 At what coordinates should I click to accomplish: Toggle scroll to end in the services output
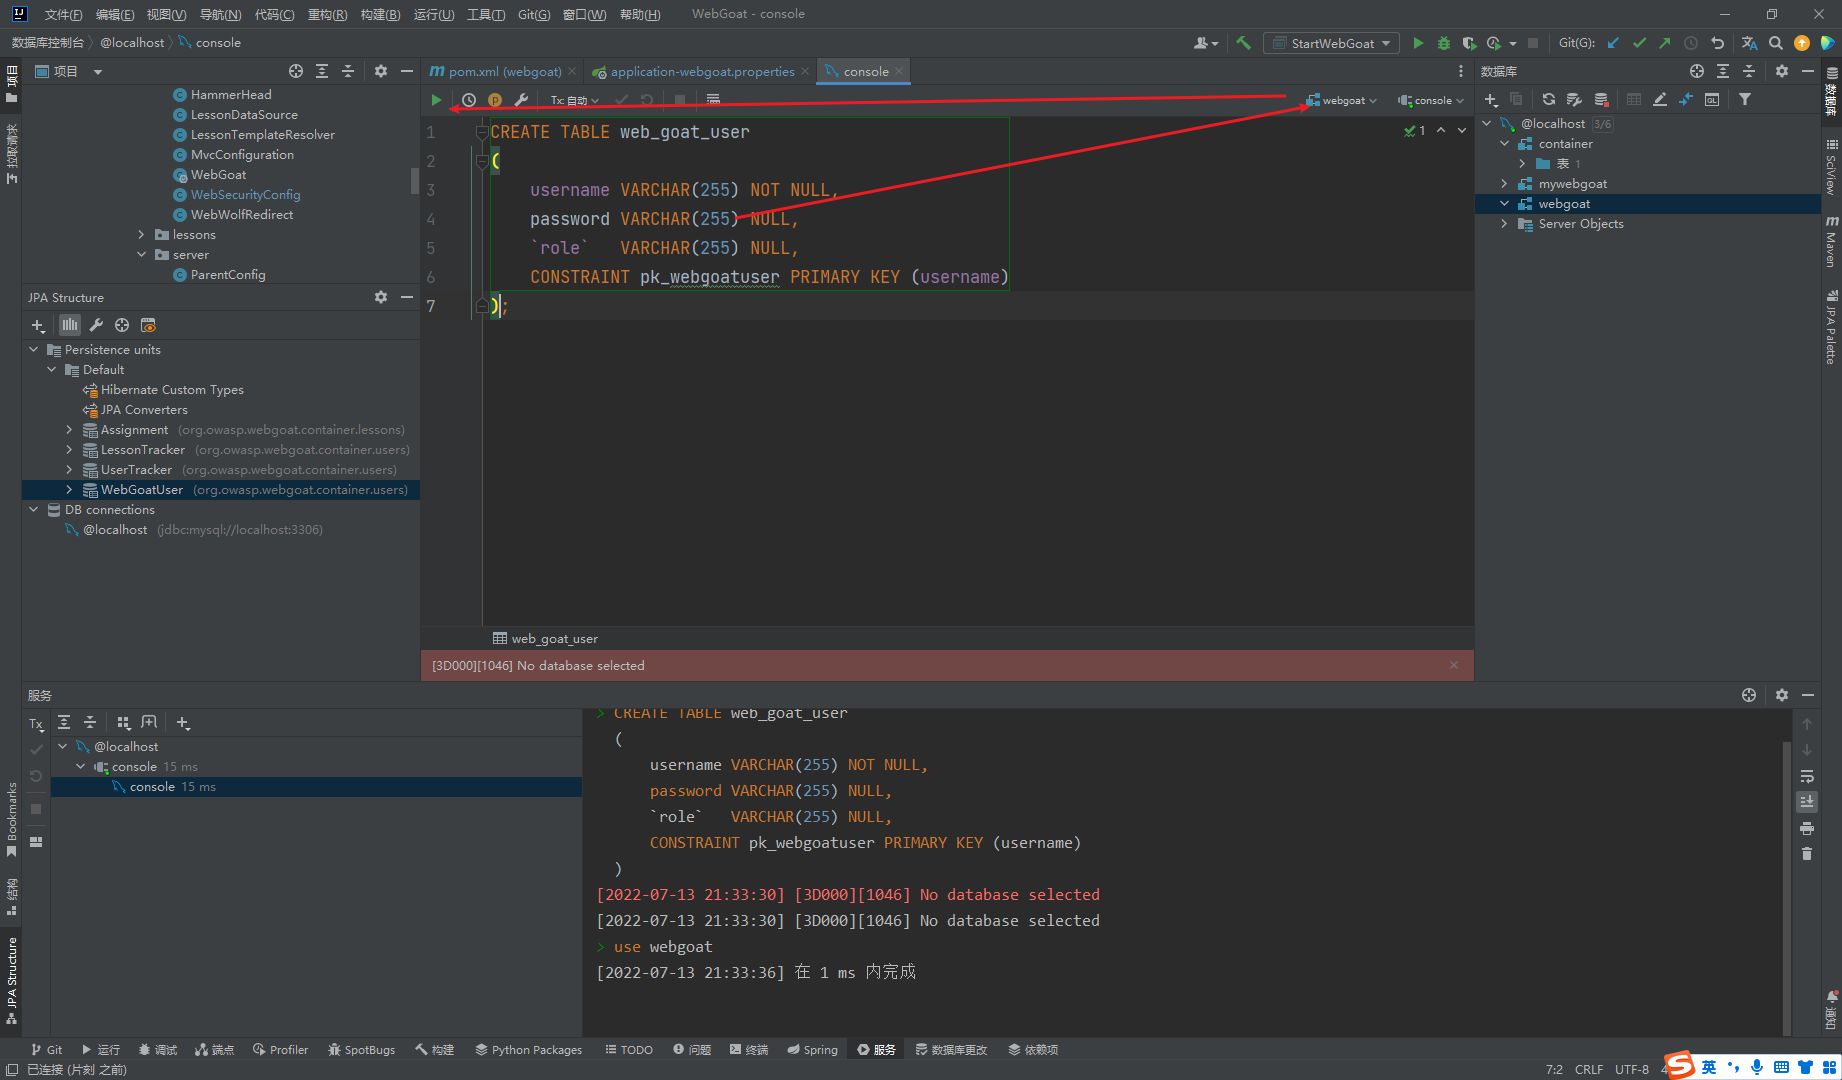coord(1807,802)
